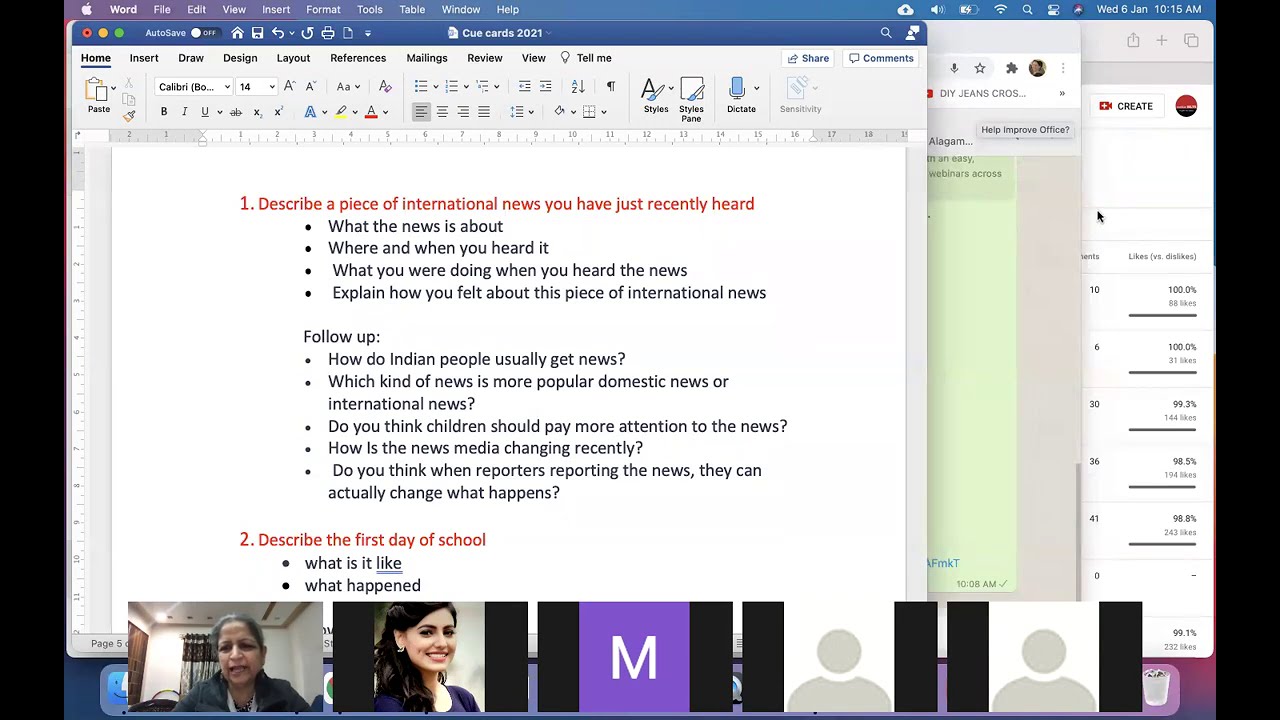Image resolution: width=1280 pixels, height=720 pixels.
Task: Toggle superscript formatting
Action: (x=278, y=112)
